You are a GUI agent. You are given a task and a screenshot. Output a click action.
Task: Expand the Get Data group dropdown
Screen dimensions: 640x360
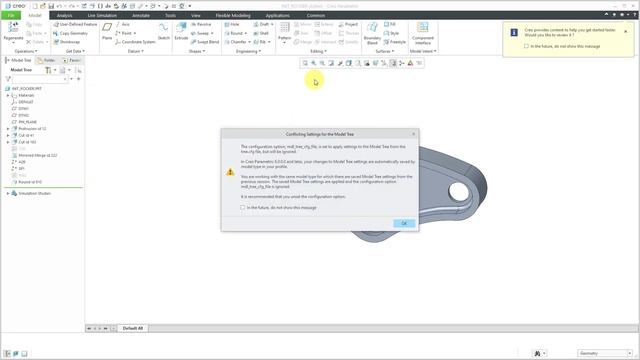tap(76, 51)
